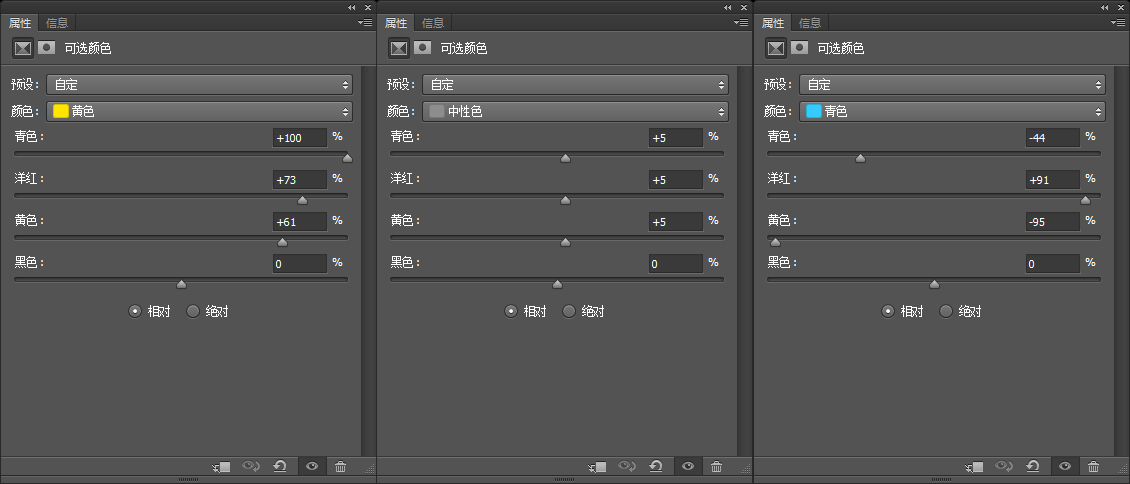1130x484 pixels.
Task: Switch to 属性 tab in Yellows panel
Action: point(19,23)
